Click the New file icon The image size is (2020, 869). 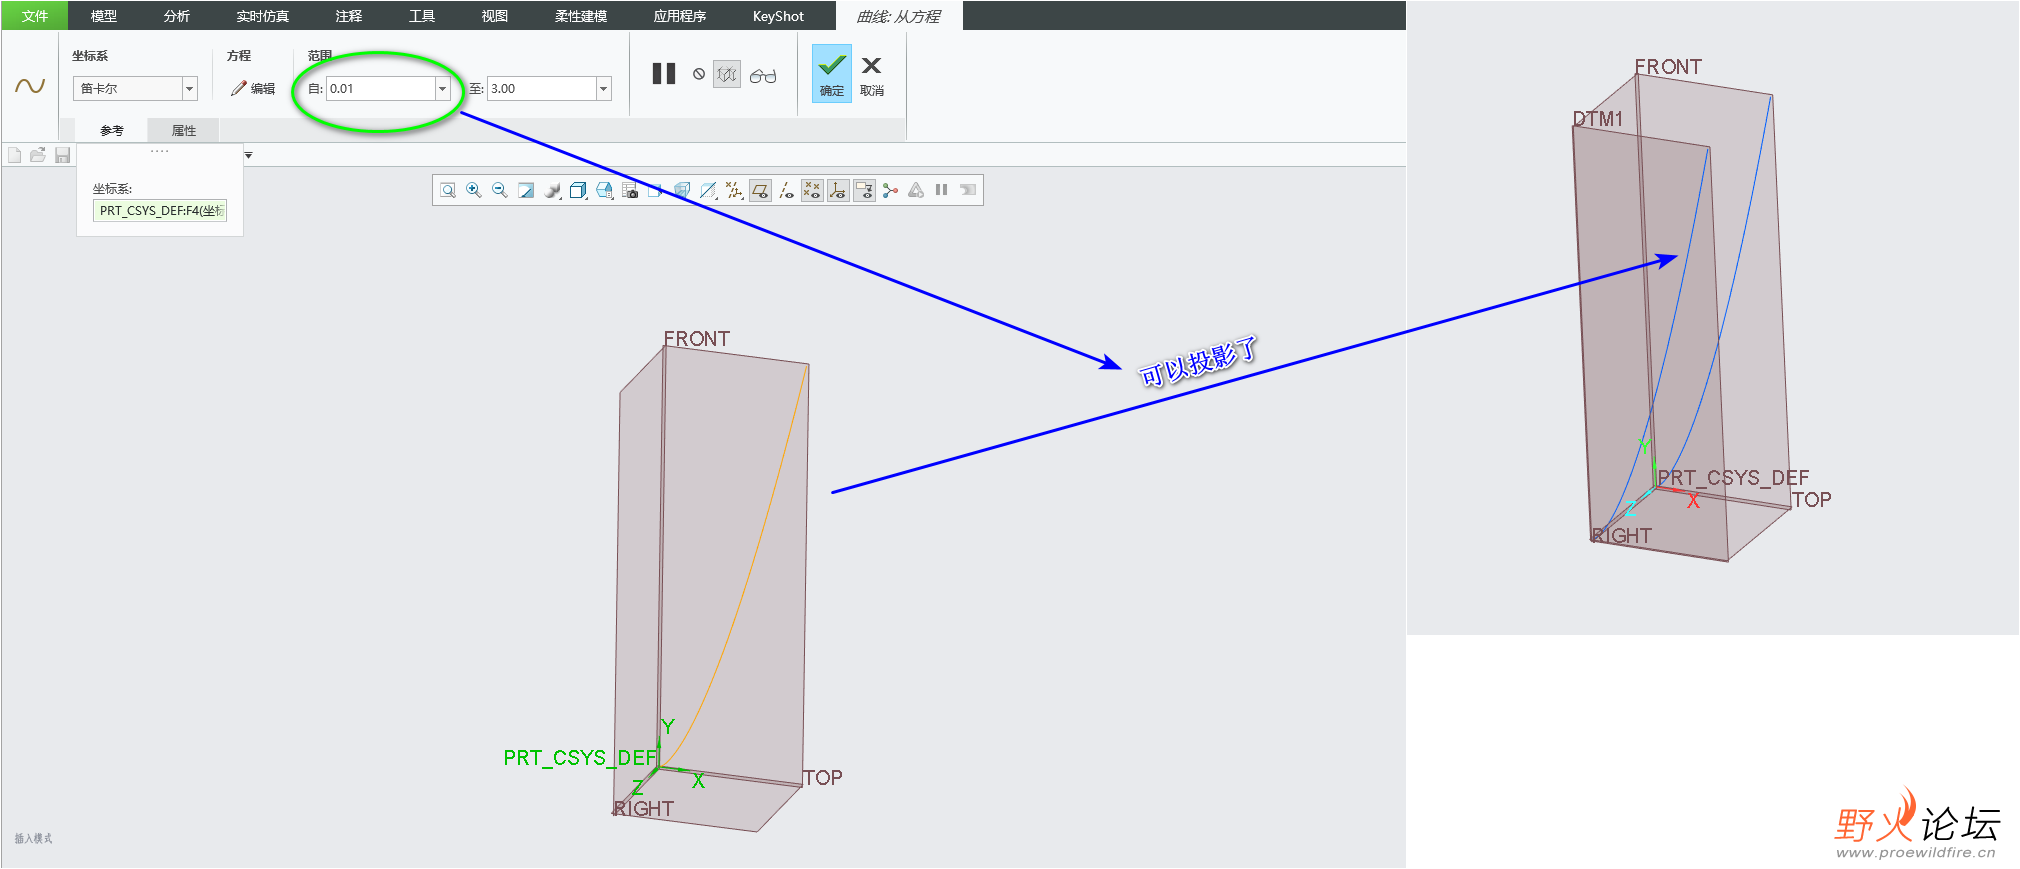(x=14, y=155)
